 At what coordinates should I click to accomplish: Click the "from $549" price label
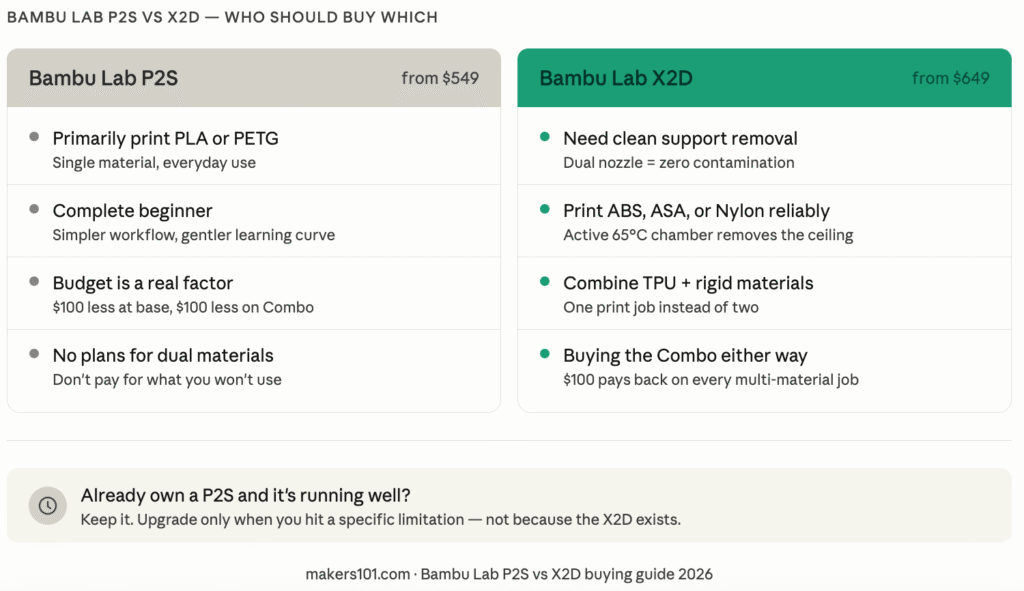tap(440, 78)
